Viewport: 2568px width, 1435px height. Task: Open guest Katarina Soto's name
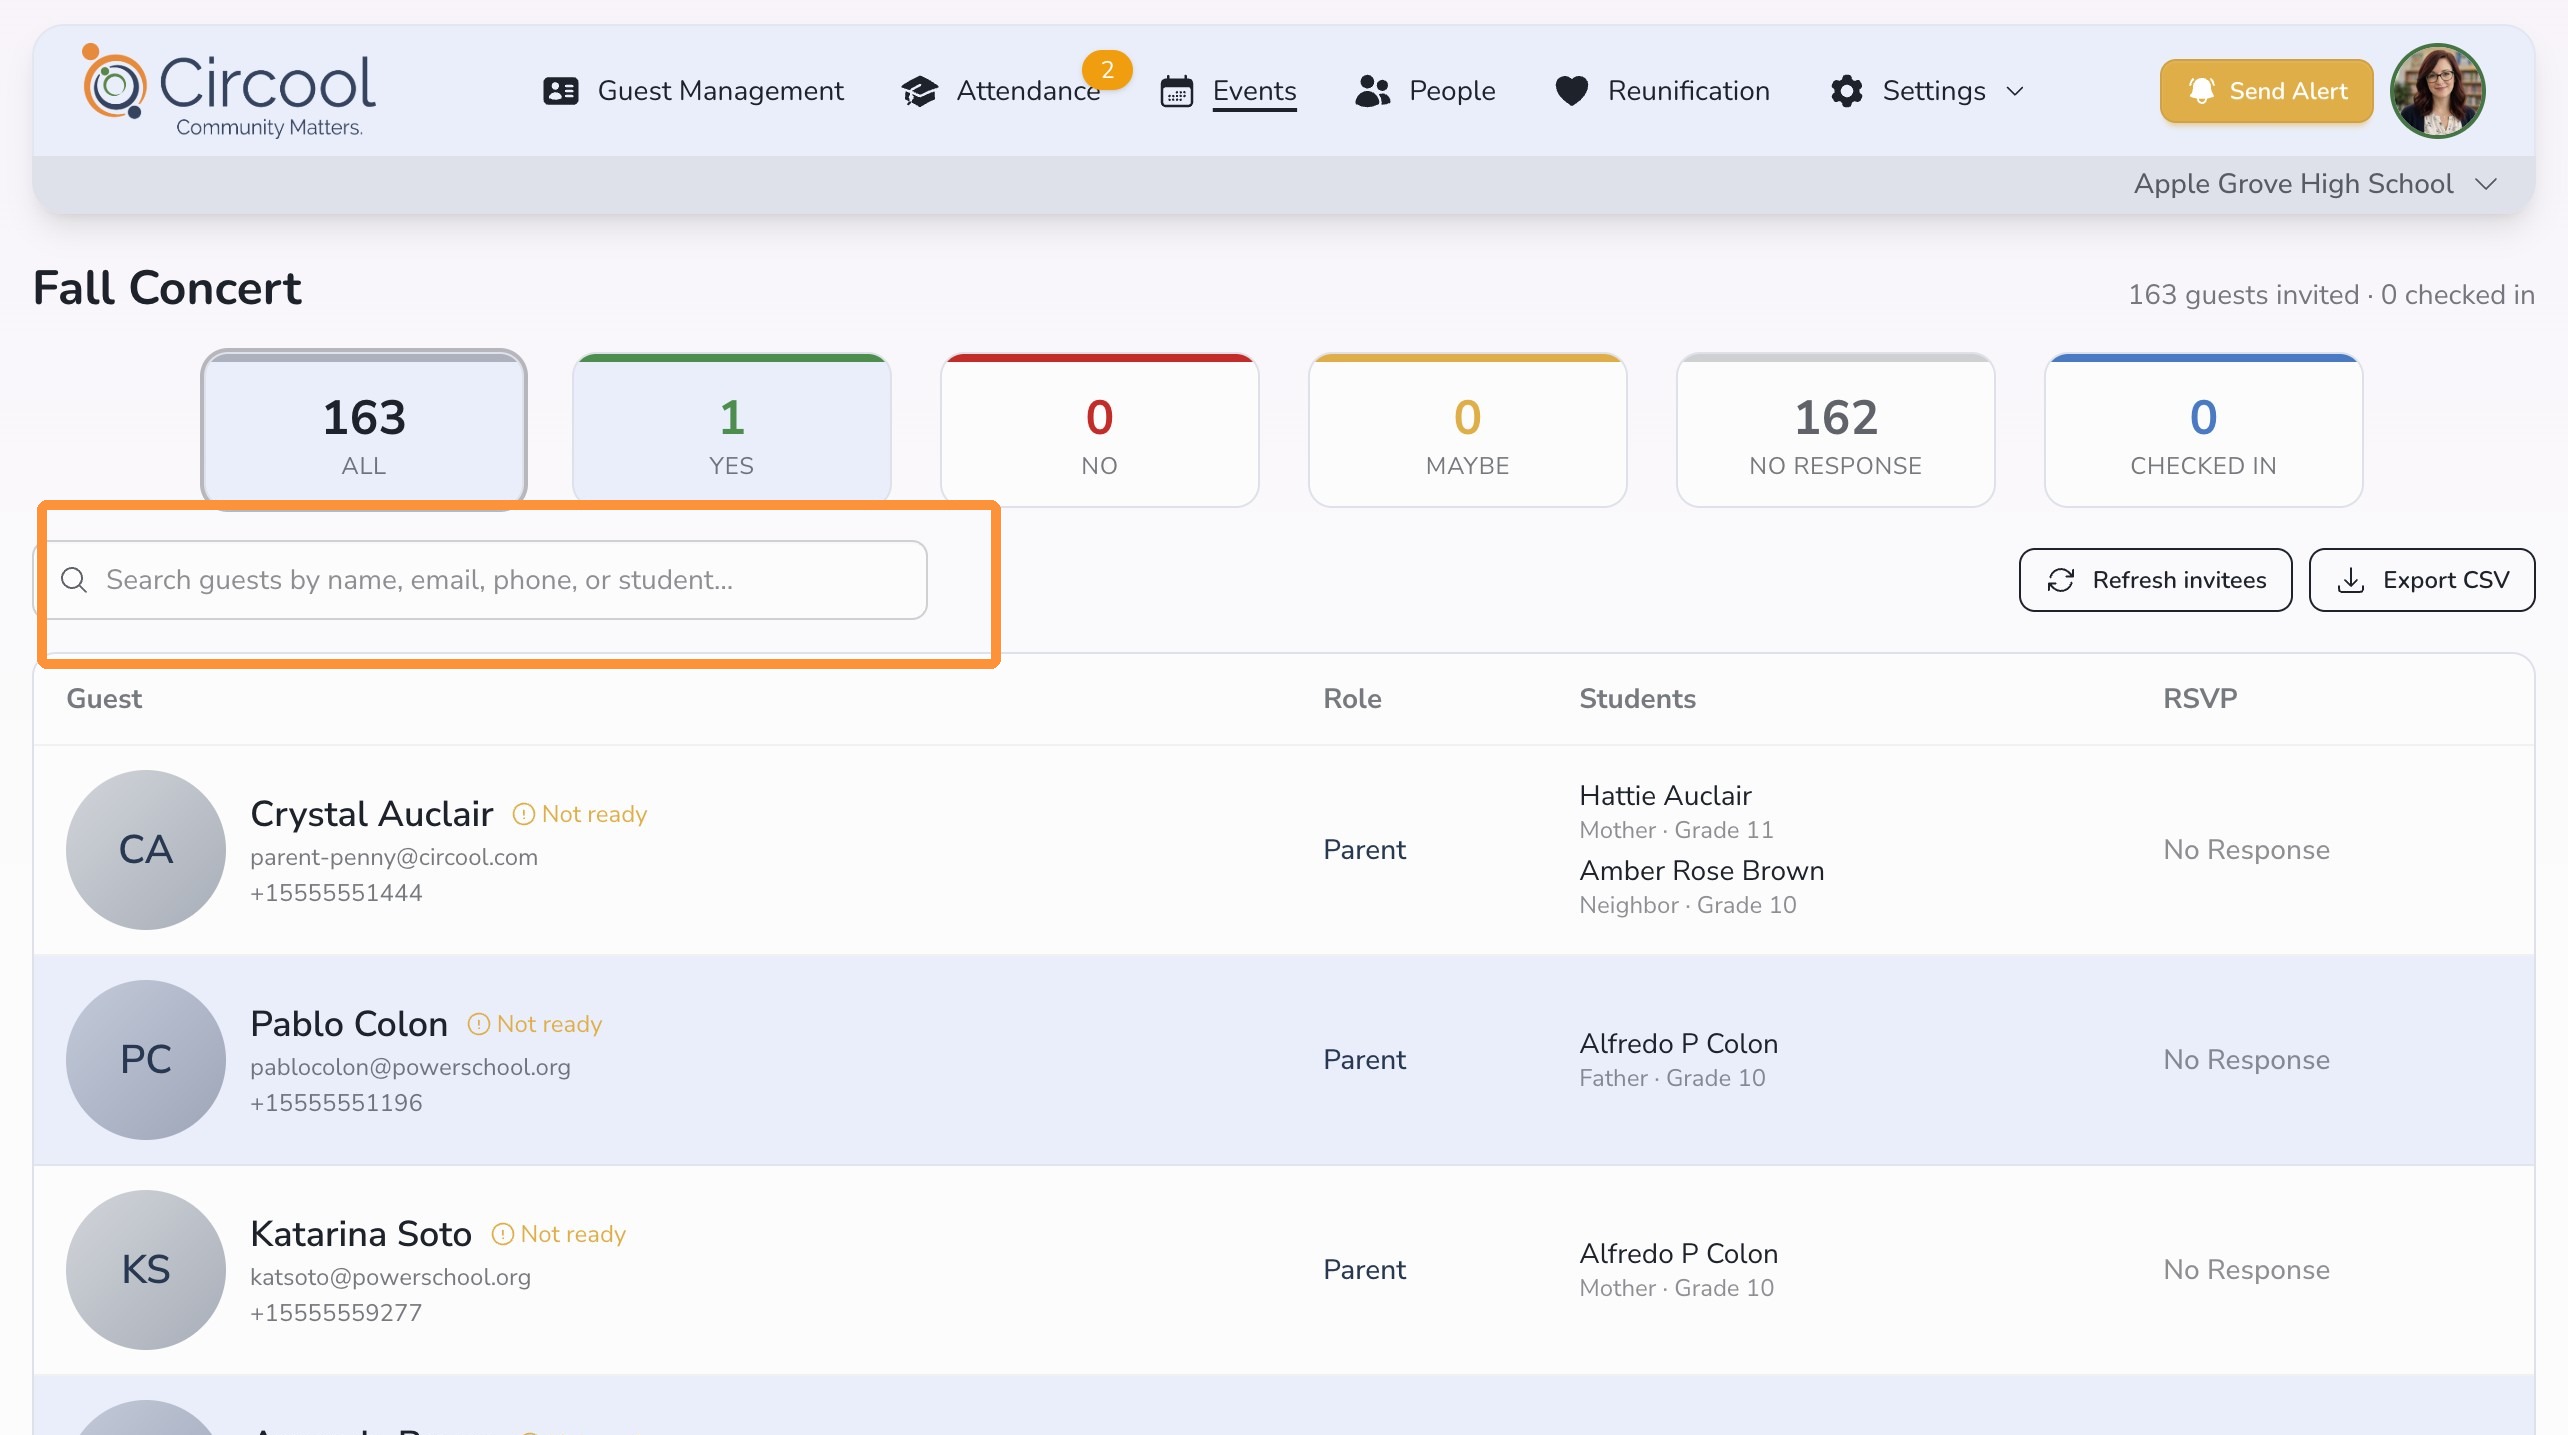[x=361, y=1234]
